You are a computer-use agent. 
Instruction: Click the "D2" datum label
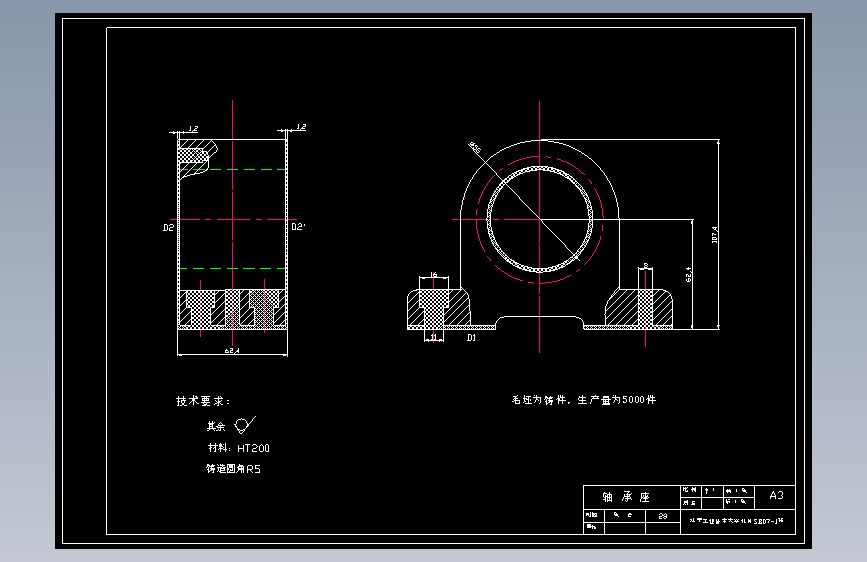168,227
